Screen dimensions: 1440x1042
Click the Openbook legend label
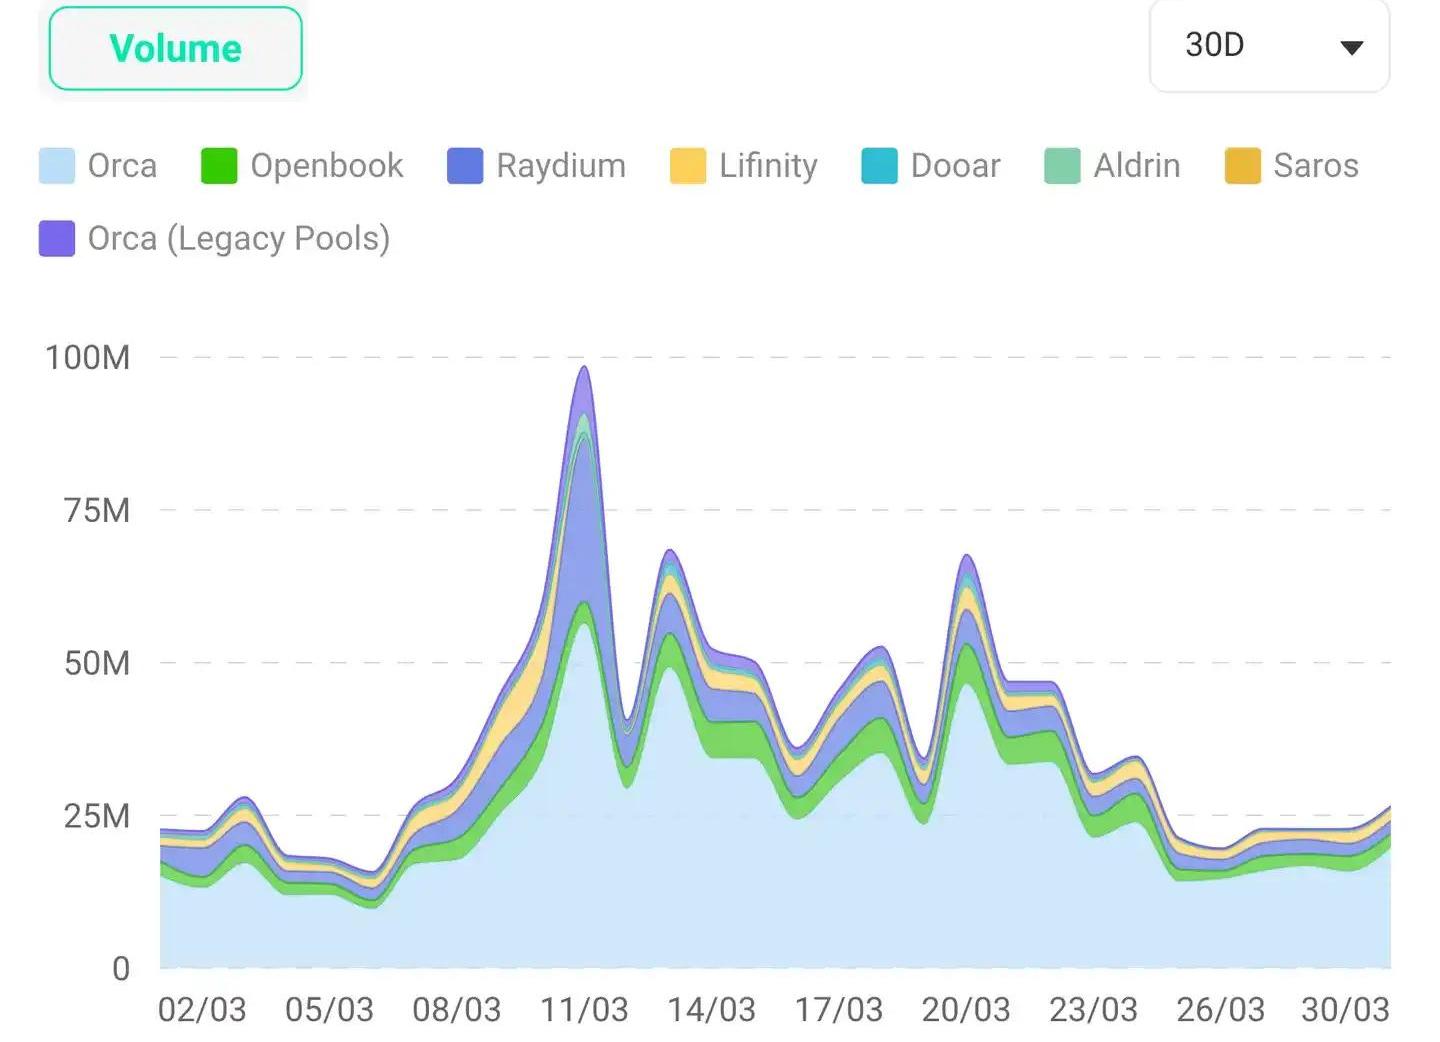point(327,166)
